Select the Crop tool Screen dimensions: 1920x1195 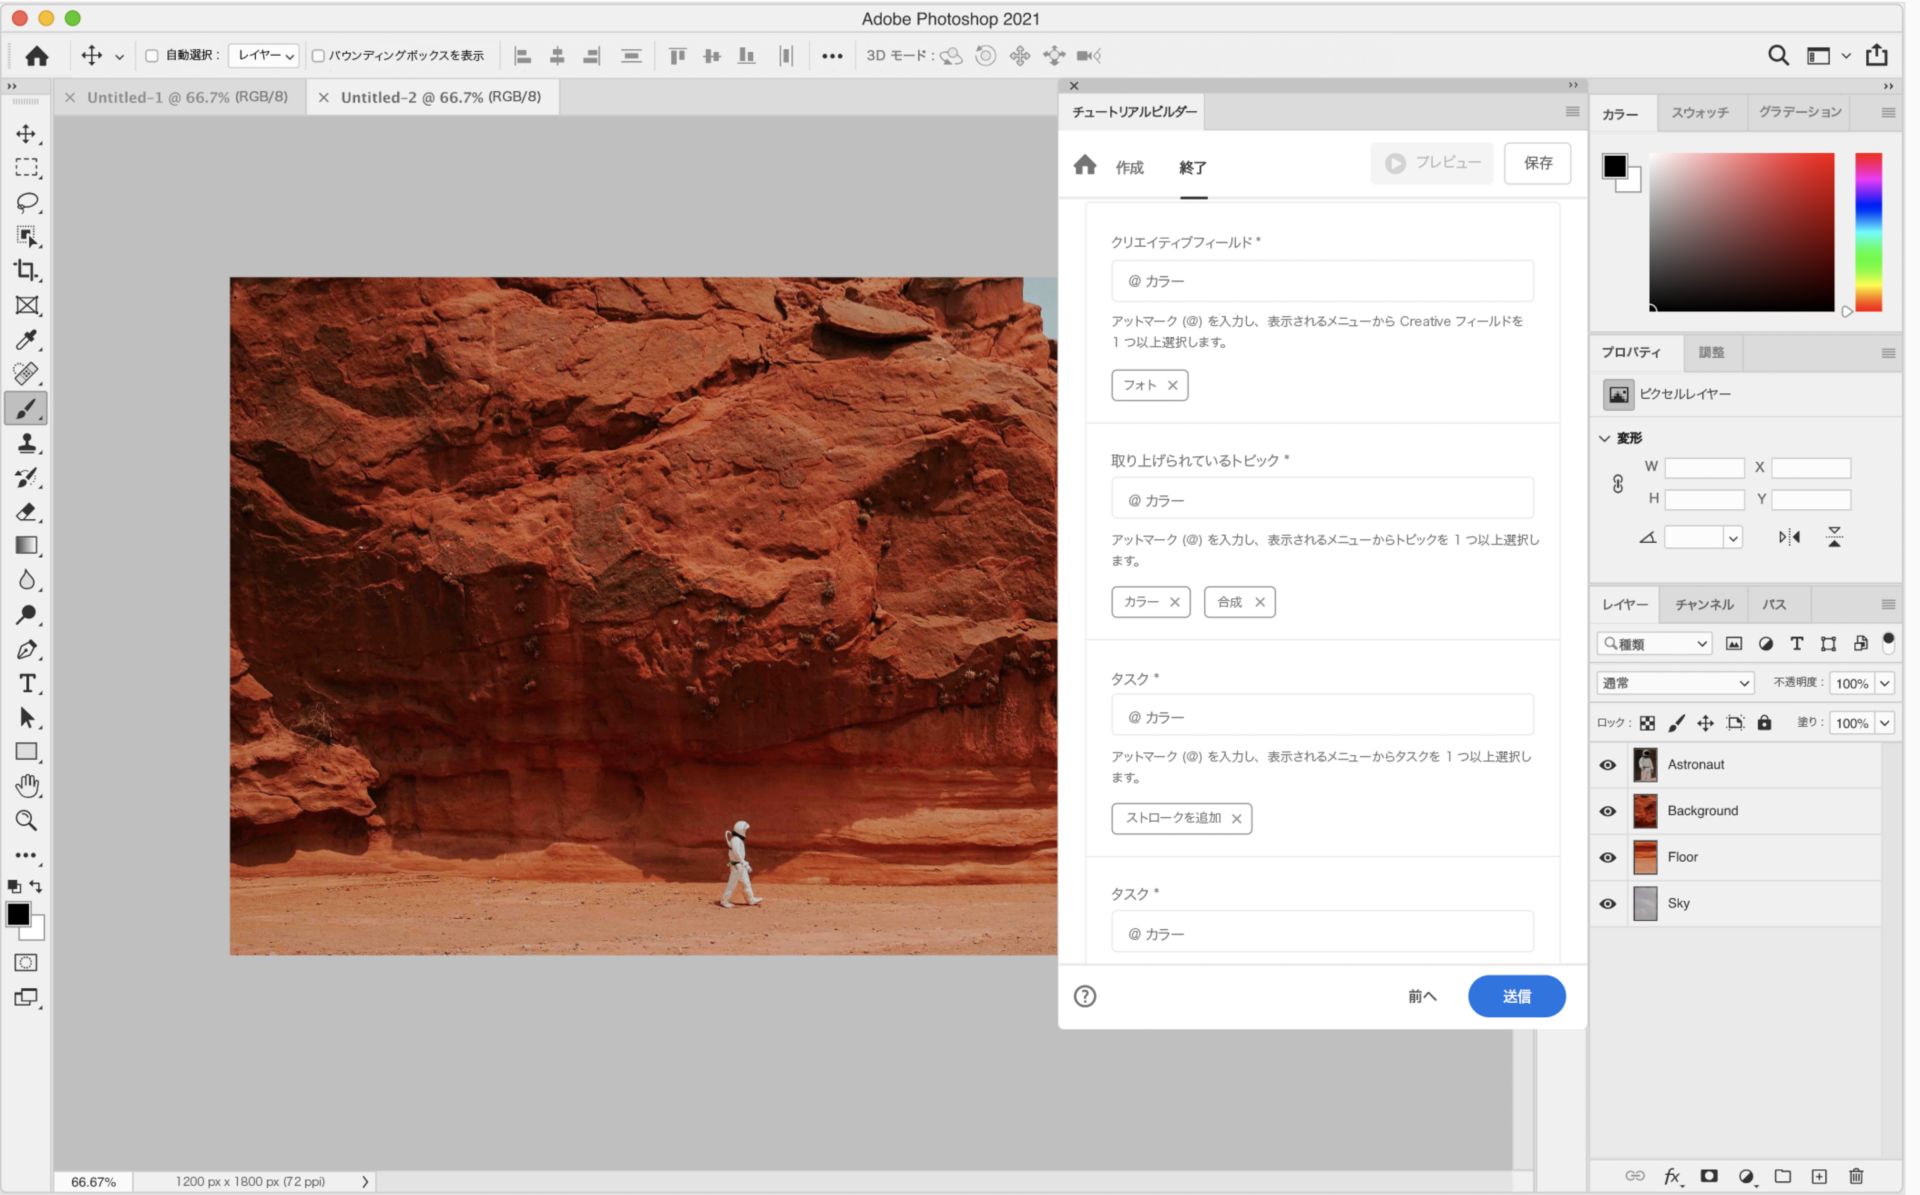point(26,270)
